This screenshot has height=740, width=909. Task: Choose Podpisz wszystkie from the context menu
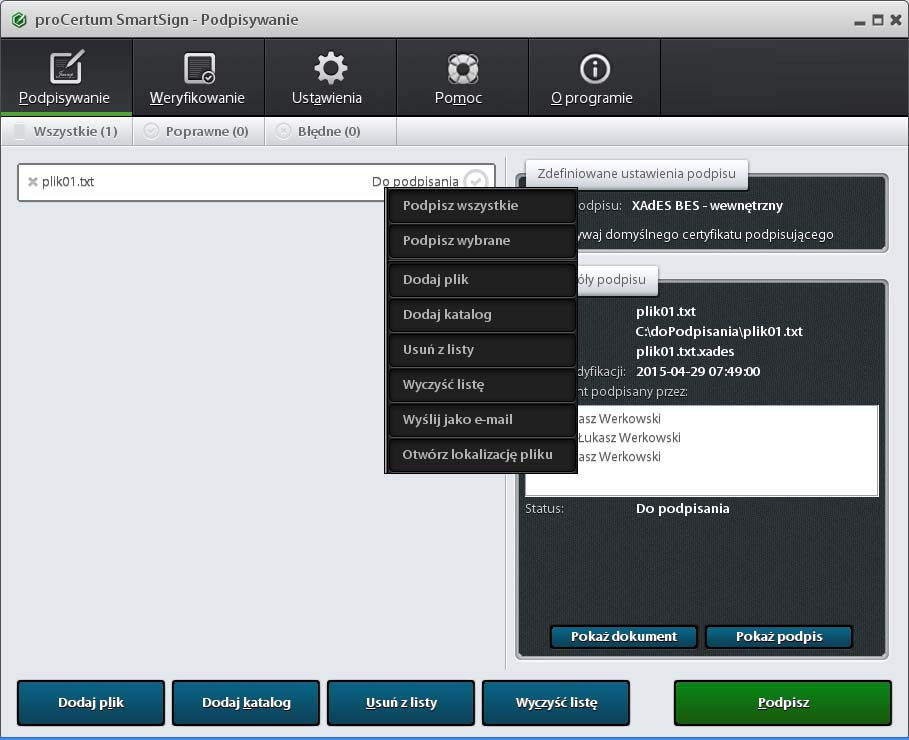pos(482,206)
